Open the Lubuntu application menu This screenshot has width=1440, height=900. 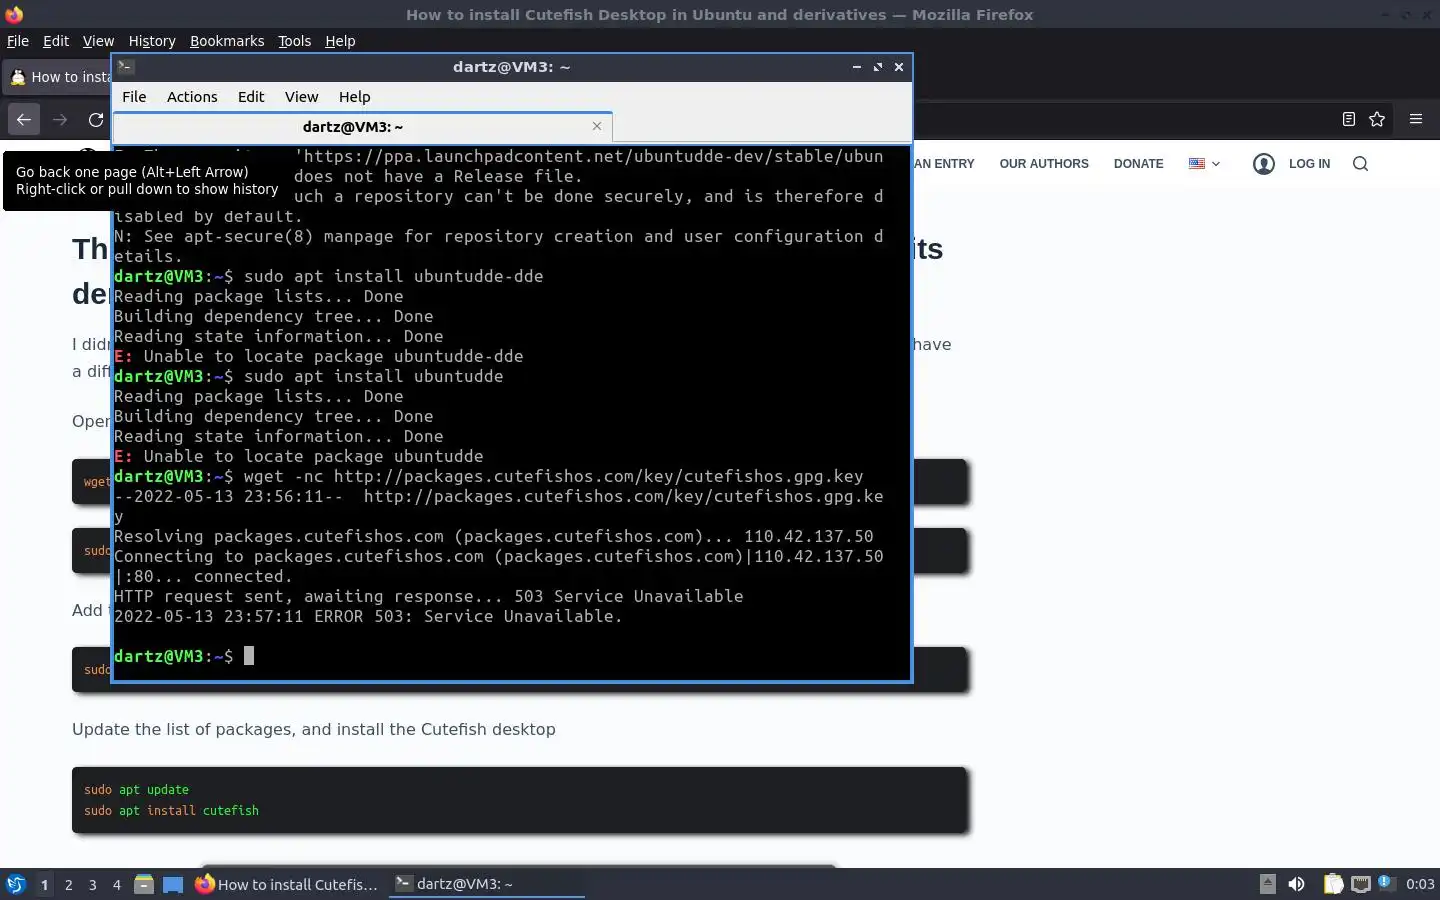pos(16,884)
